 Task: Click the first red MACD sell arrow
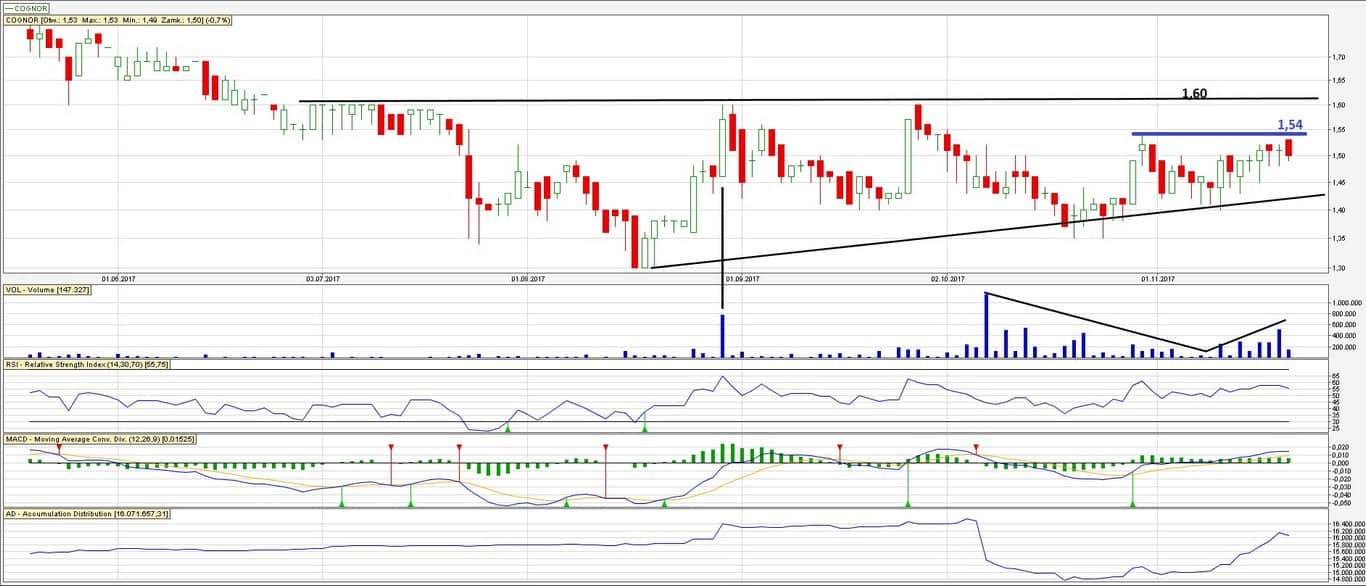pyautogui.click(x=59, y=447)
